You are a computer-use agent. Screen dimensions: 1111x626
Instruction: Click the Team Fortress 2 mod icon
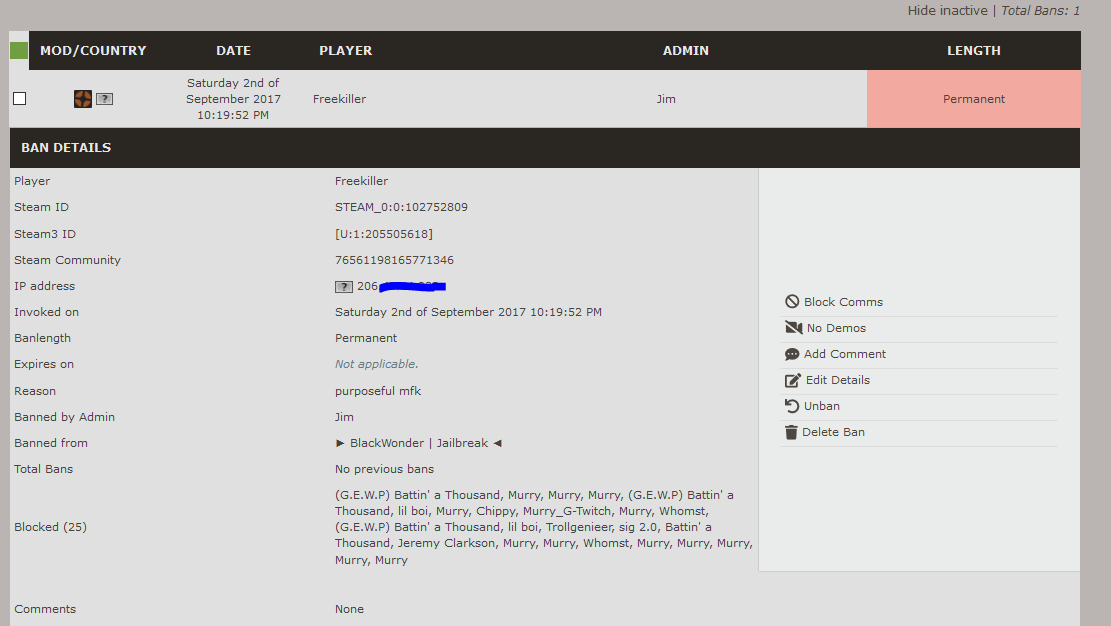[x=83, y=99]
